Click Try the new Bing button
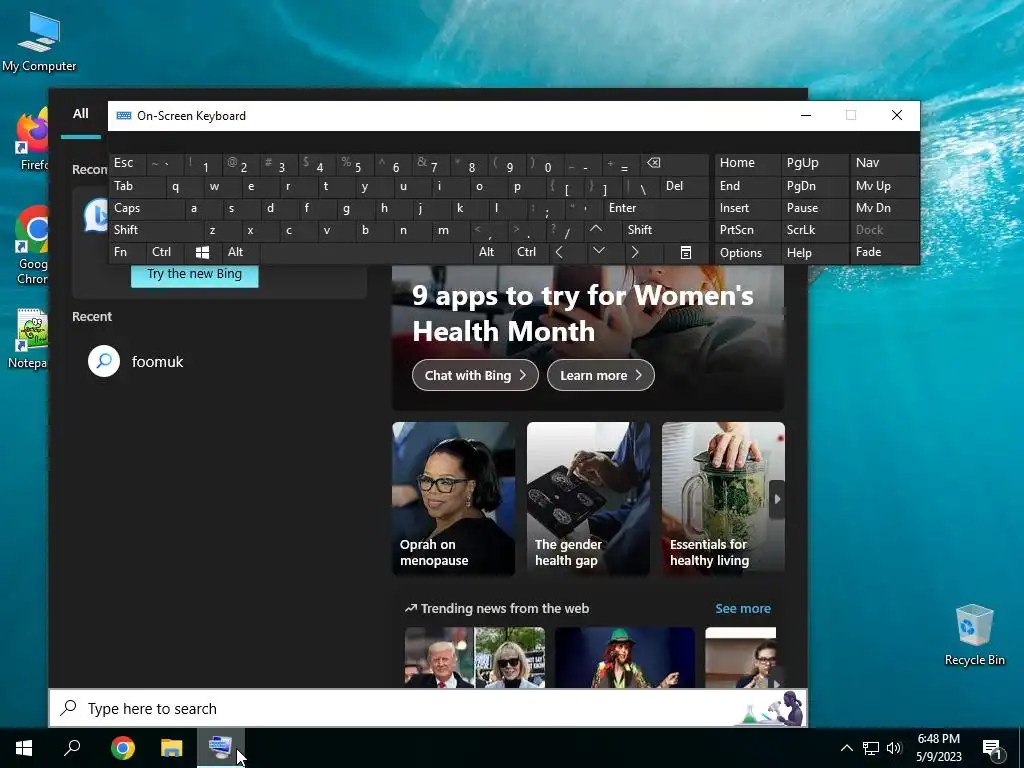1024x768 pixels. pyautogui.click(x=195, y=274)
